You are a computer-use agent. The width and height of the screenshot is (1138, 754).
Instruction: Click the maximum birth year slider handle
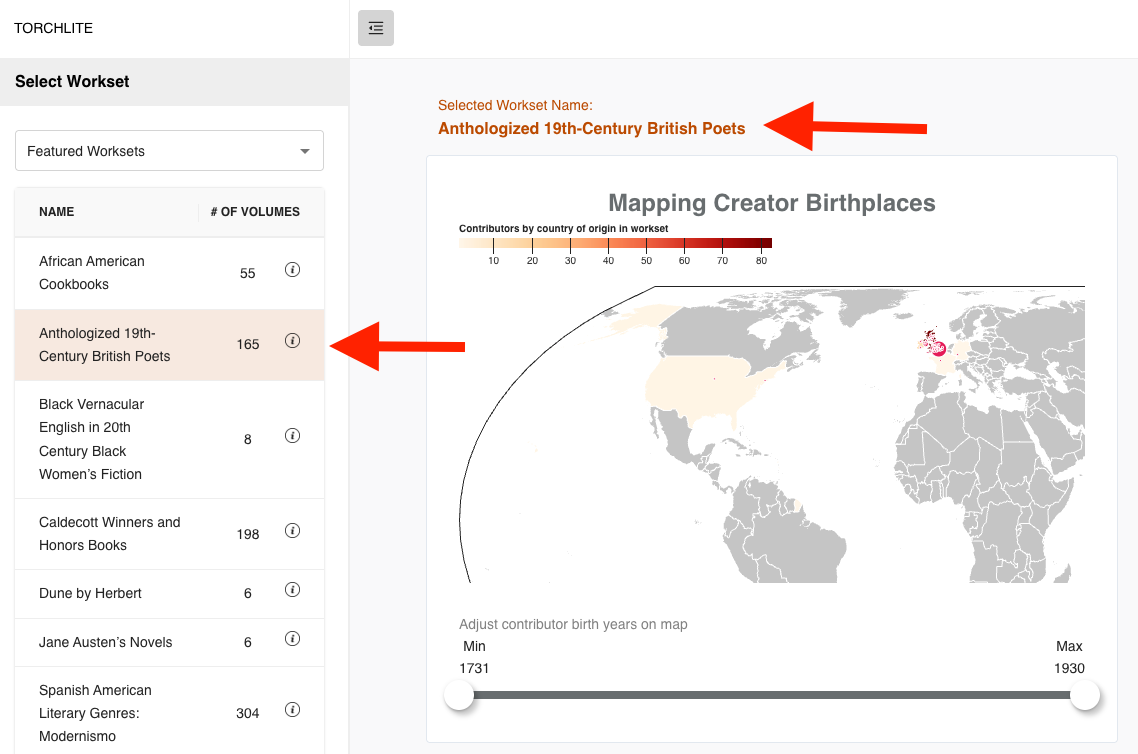point(1085,695)
